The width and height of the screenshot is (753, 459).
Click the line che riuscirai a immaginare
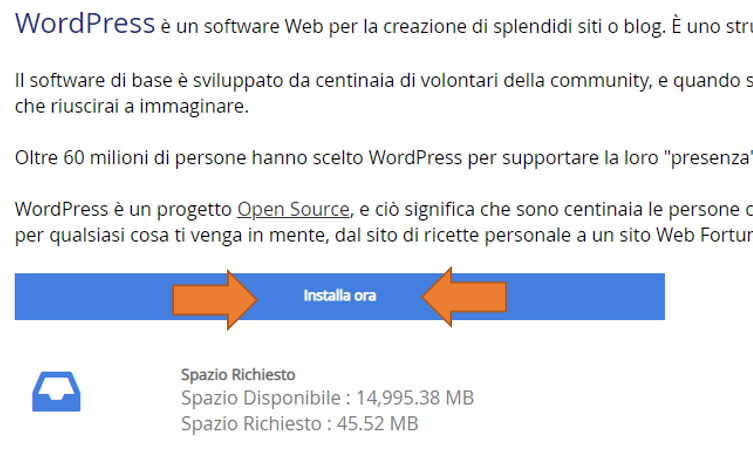point(132,106)
